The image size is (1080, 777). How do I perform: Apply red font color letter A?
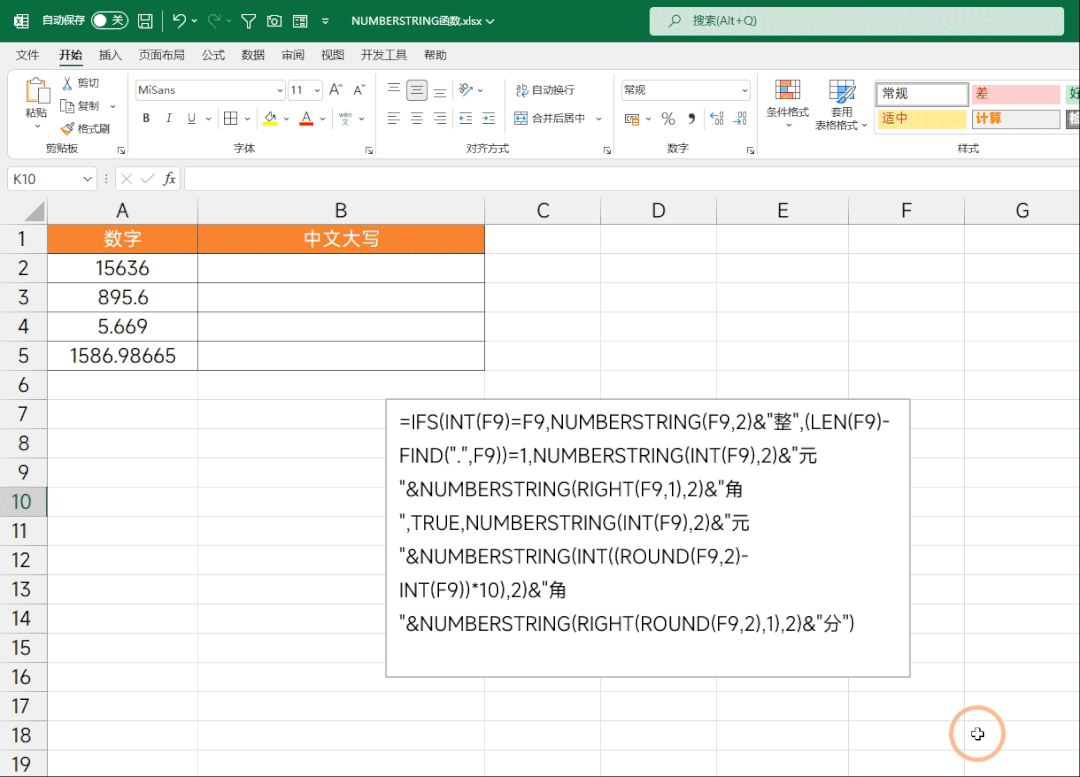click(x=307, y=118)
